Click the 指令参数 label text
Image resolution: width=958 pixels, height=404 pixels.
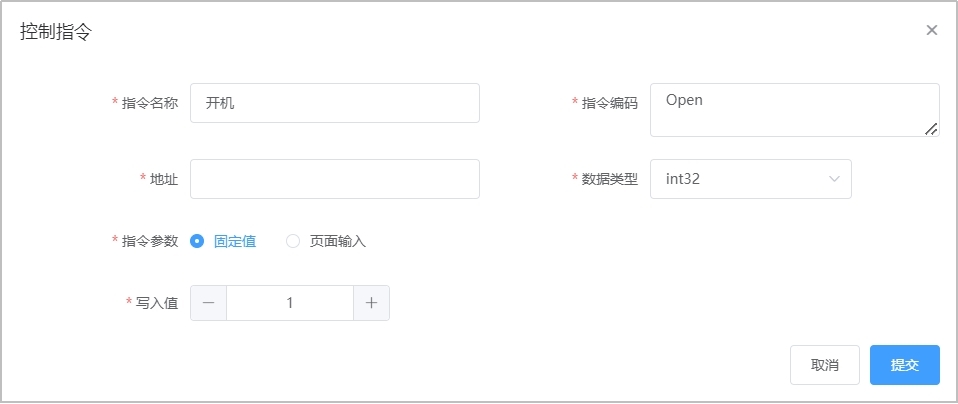coord(149,241)
